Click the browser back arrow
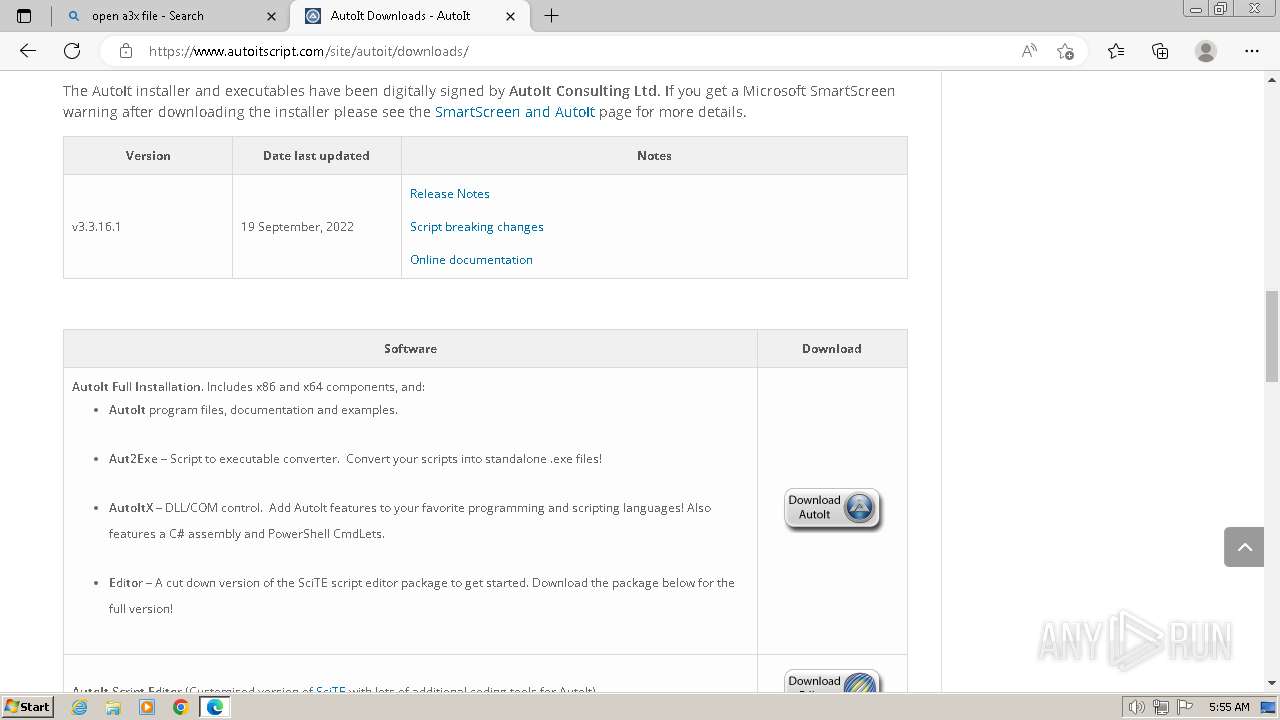This screenshot has width=1280, height=720. click(x=28, y=51)
